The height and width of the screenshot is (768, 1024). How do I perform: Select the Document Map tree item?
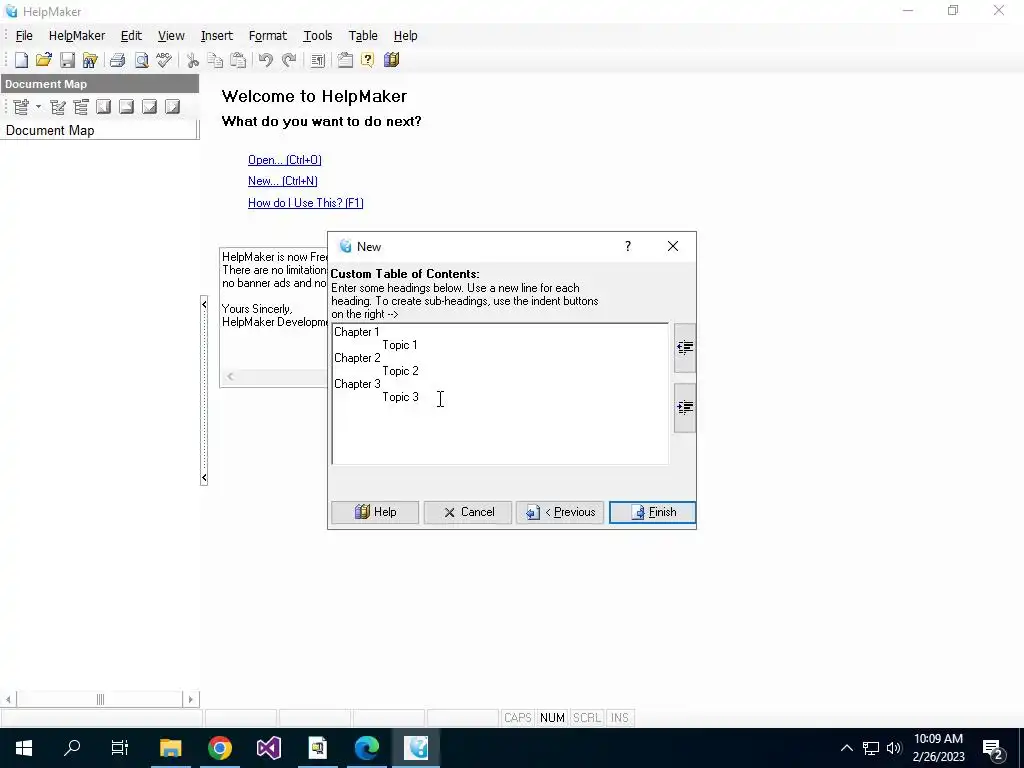(x=50, y=131)
